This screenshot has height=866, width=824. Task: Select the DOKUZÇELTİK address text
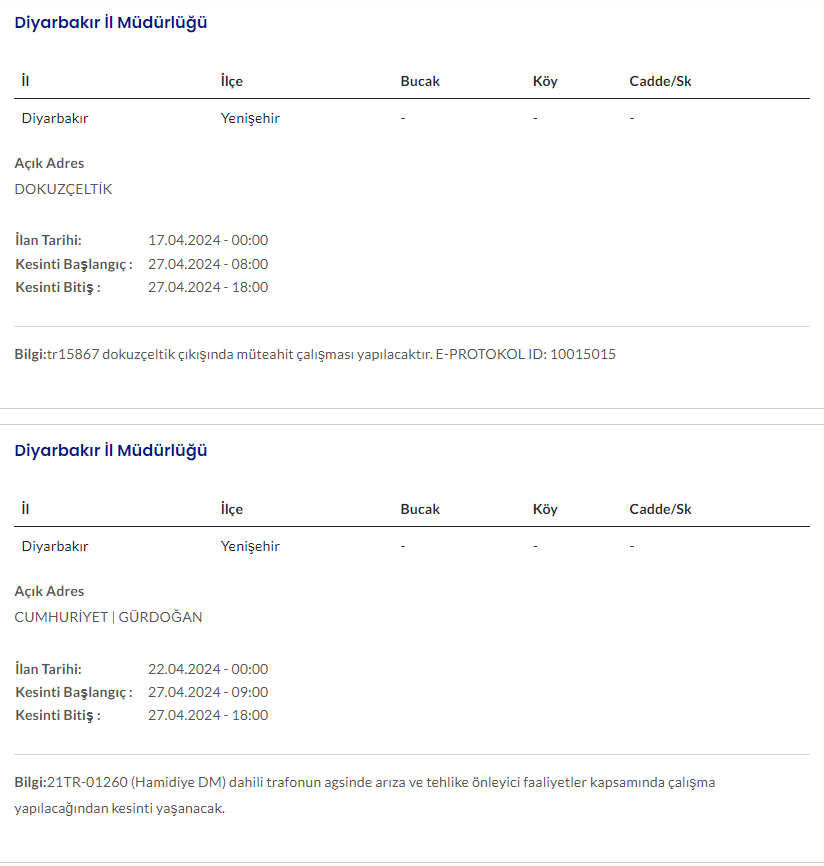64,189
